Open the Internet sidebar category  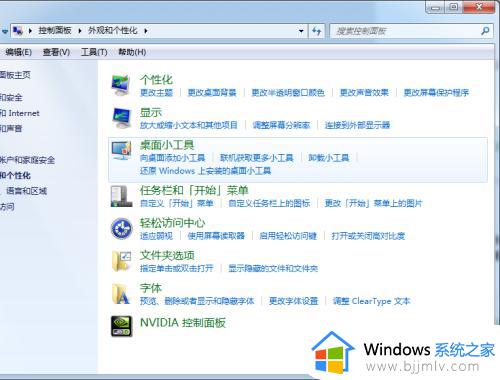(x=20, y=113)
